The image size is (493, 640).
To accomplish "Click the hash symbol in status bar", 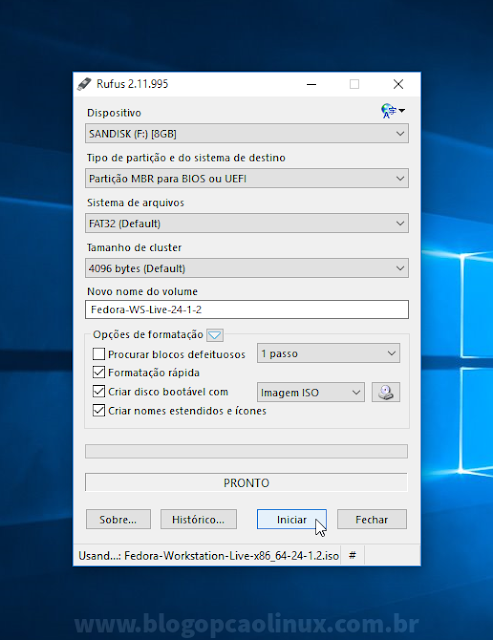I will [x=353, y=555].
